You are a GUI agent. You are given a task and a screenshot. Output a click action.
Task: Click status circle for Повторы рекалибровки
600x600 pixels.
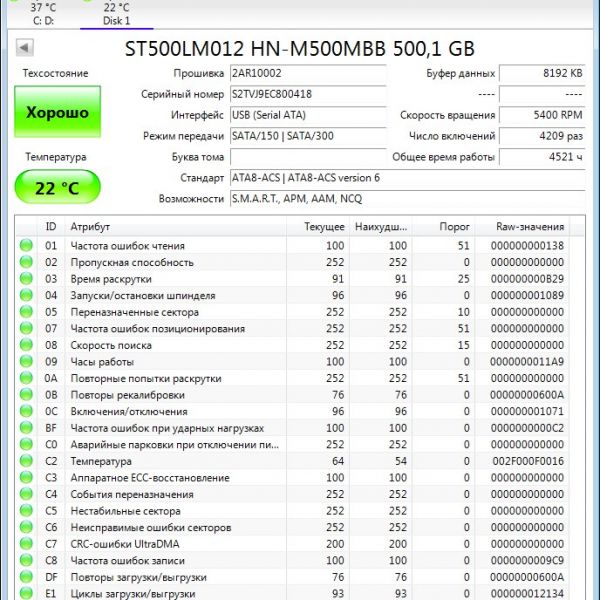(26, 395)
